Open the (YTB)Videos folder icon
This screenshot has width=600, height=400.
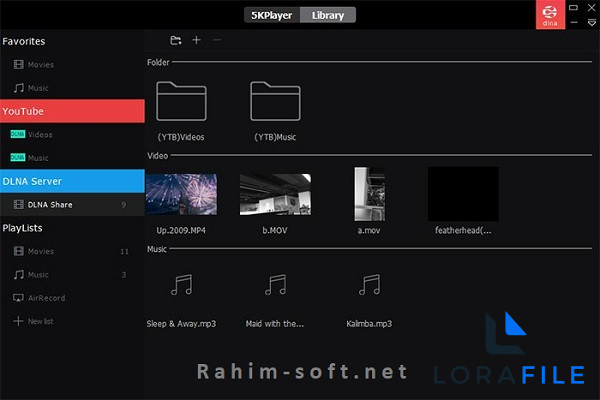[181, 101]
